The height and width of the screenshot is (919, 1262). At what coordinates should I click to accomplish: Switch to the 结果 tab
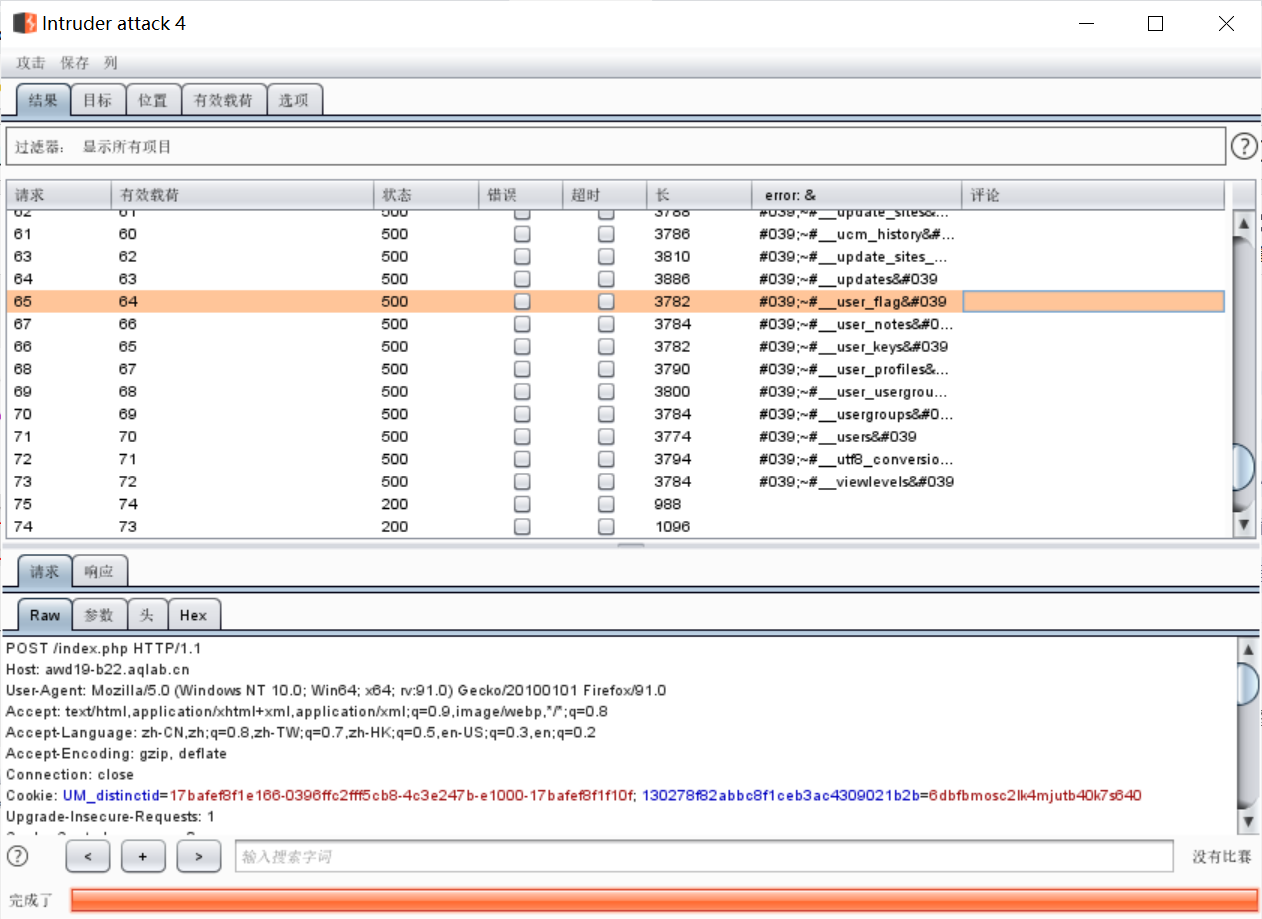[43, 100]
